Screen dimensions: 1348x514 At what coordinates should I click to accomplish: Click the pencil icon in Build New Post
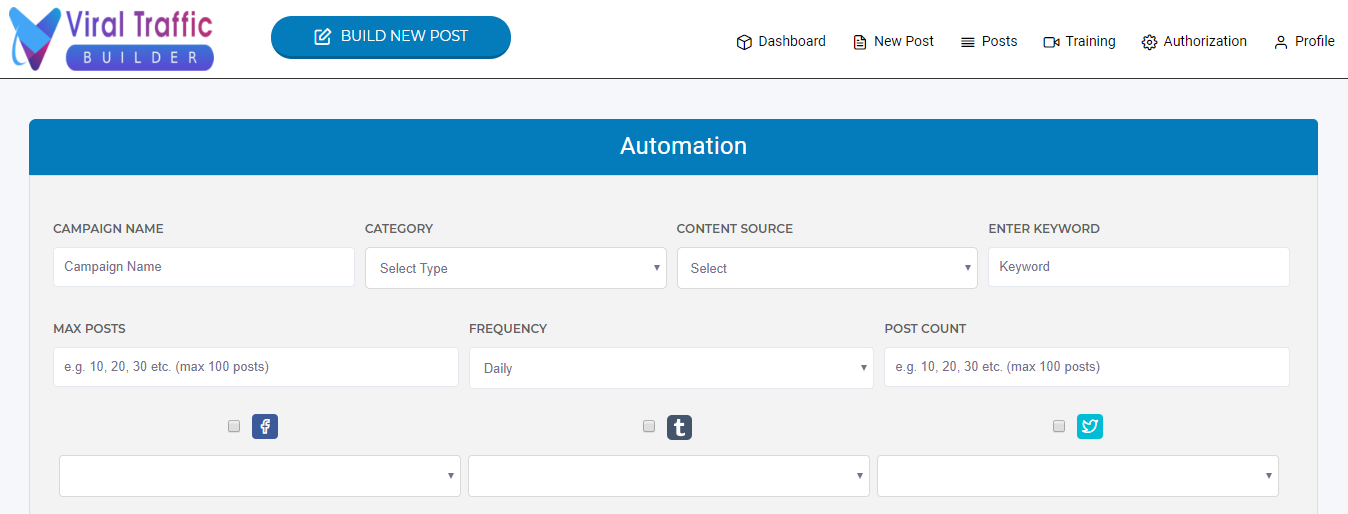pos(322,37)
